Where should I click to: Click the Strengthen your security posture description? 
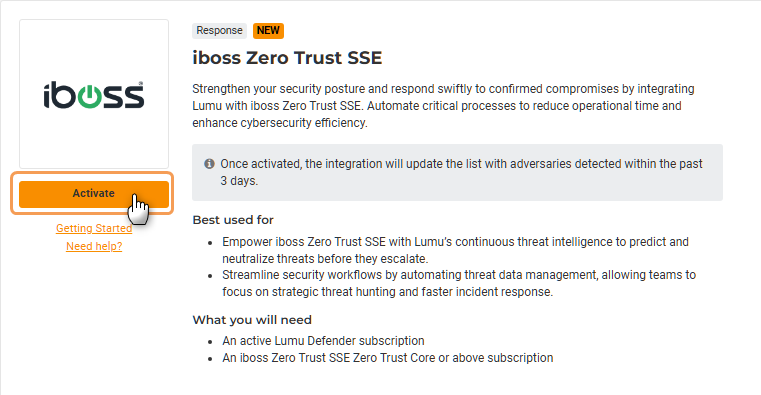[x=443, y=106]
